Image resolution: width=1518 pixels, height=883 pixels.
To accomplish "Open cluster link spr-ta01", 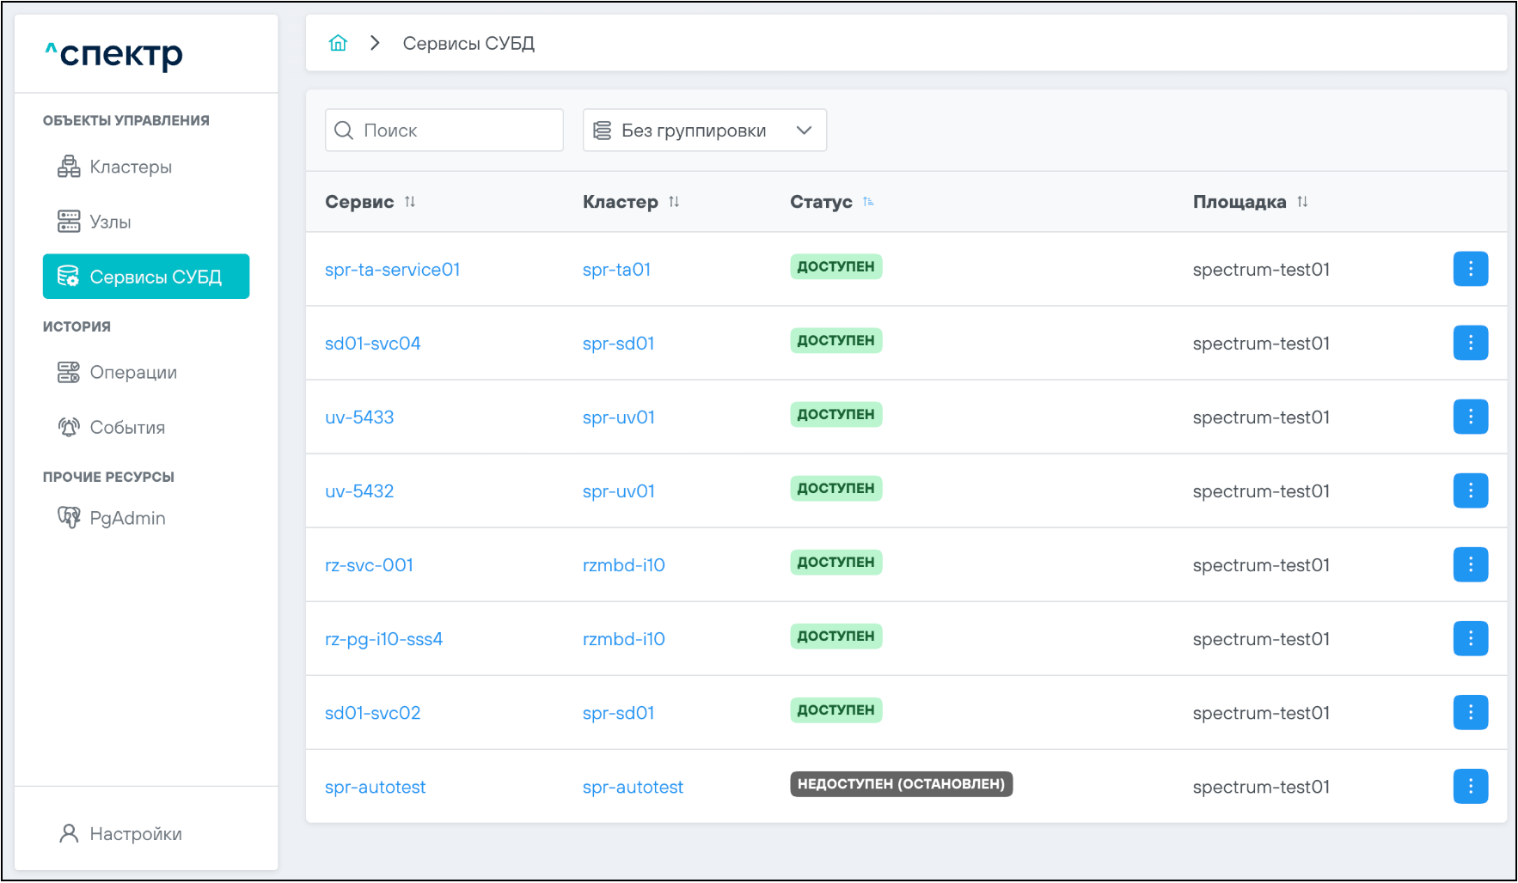I will tap(616, 270).
